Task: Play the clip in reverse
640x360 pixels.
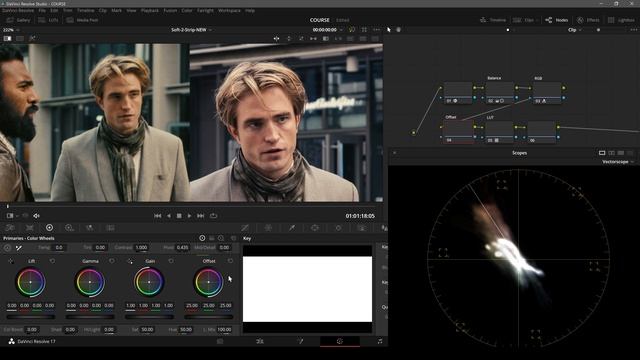Action: [x=169, y=216]
